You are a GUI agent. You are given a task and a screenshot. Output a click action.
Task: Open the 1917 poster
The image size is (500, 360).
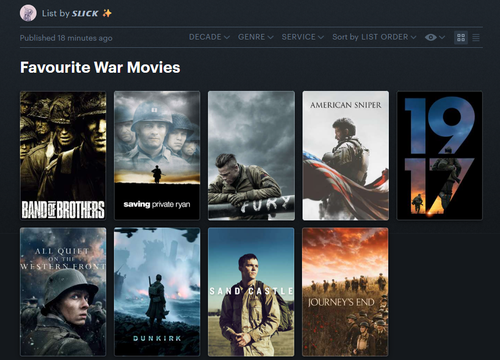439,156
